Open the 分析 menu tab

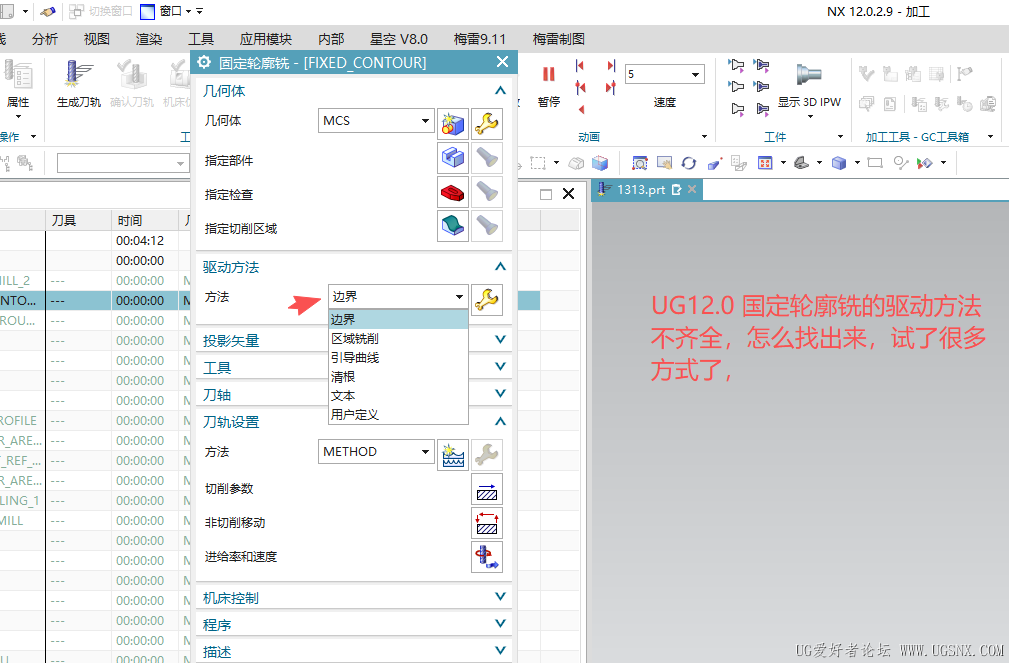pyautogui.click(x=45, y=39)
